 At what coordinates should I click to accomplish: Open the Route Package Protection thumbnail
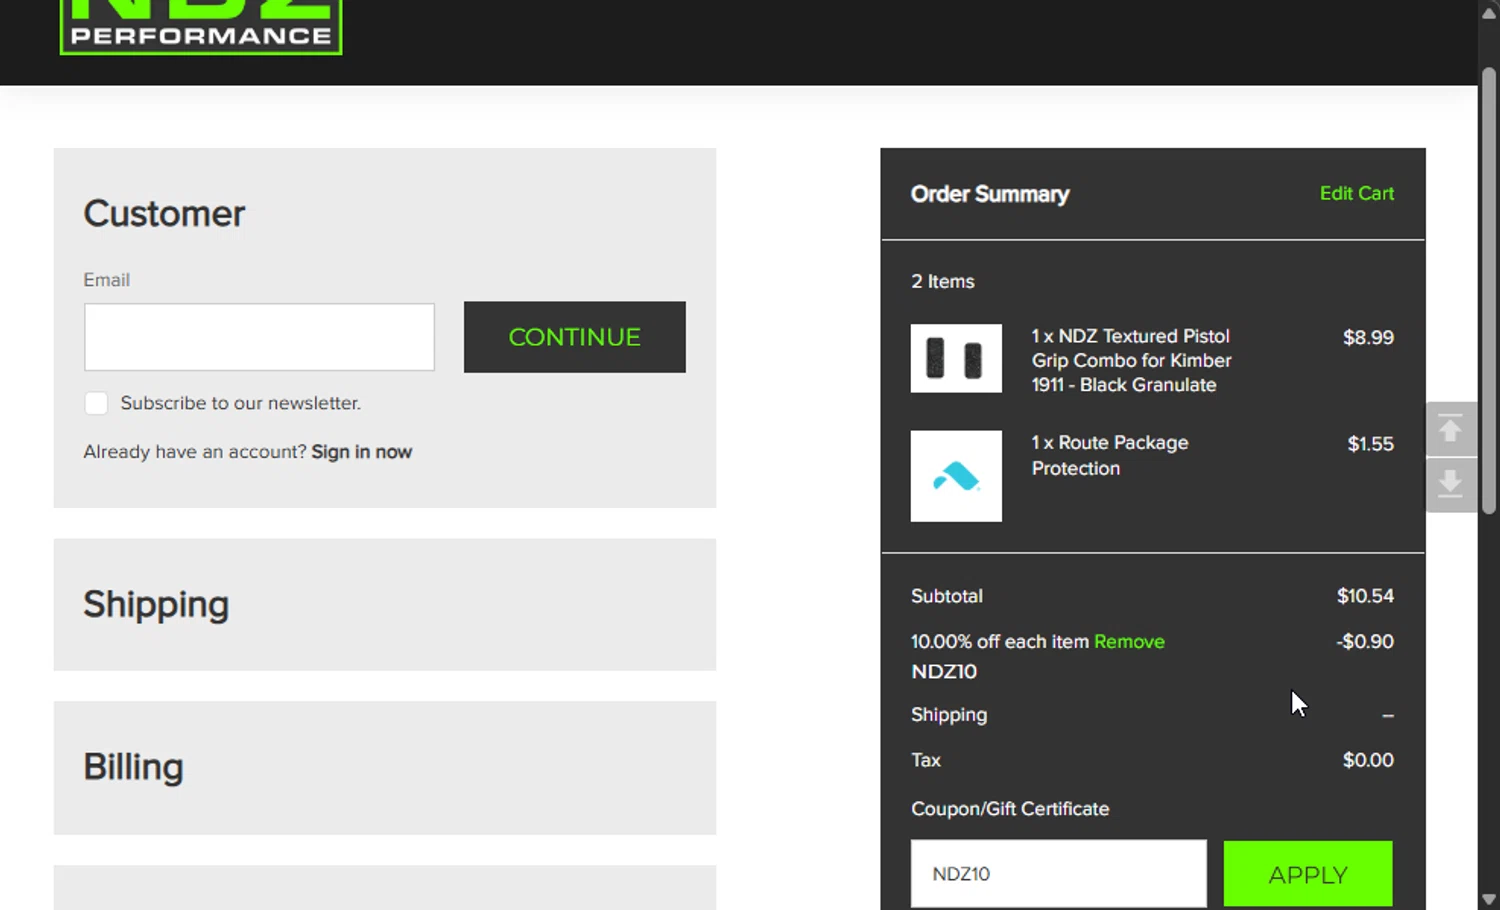956,476
